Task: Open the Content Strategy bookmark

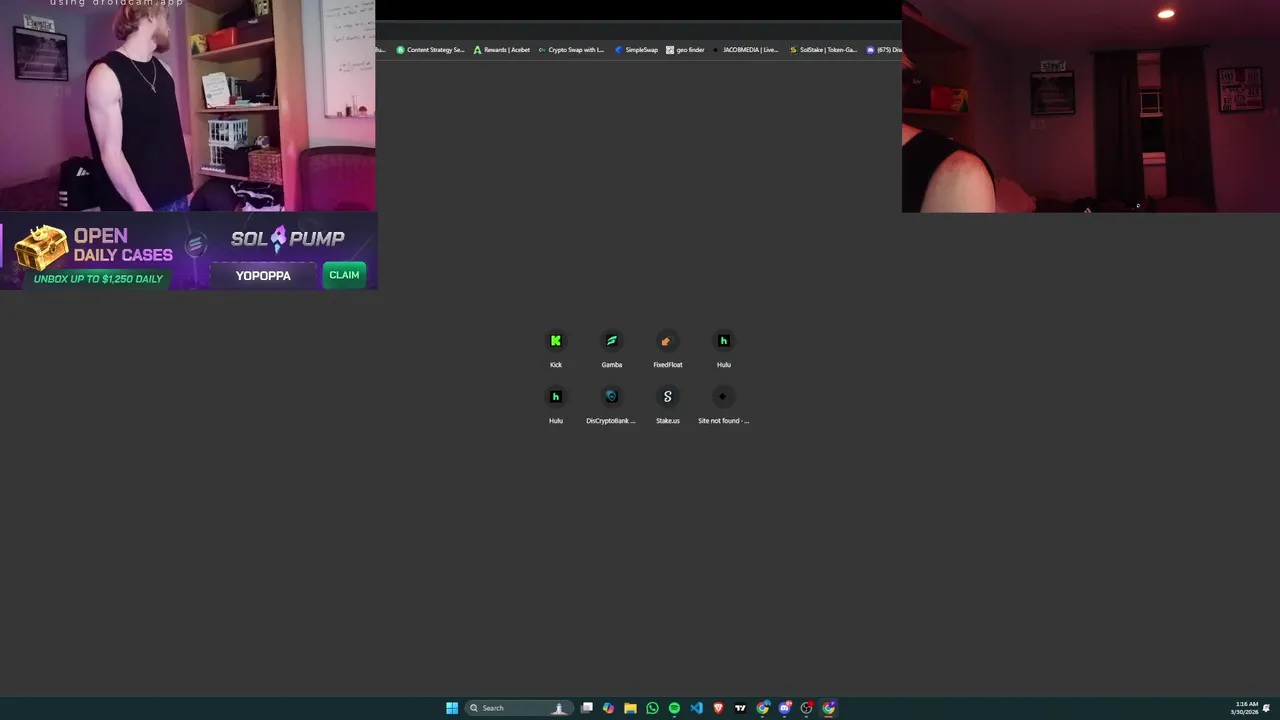Action: pos(431,50)
